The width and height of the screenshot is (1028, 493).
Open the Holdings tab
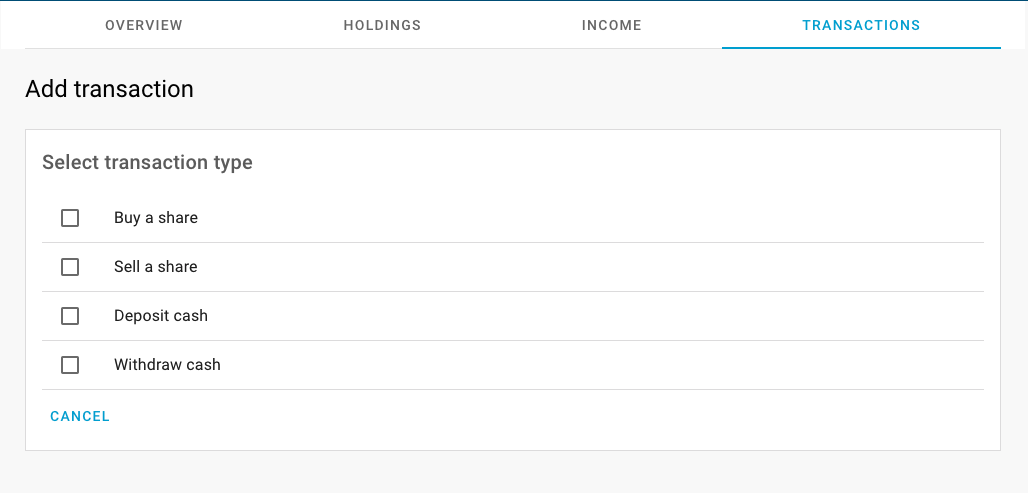pos(382,25)
